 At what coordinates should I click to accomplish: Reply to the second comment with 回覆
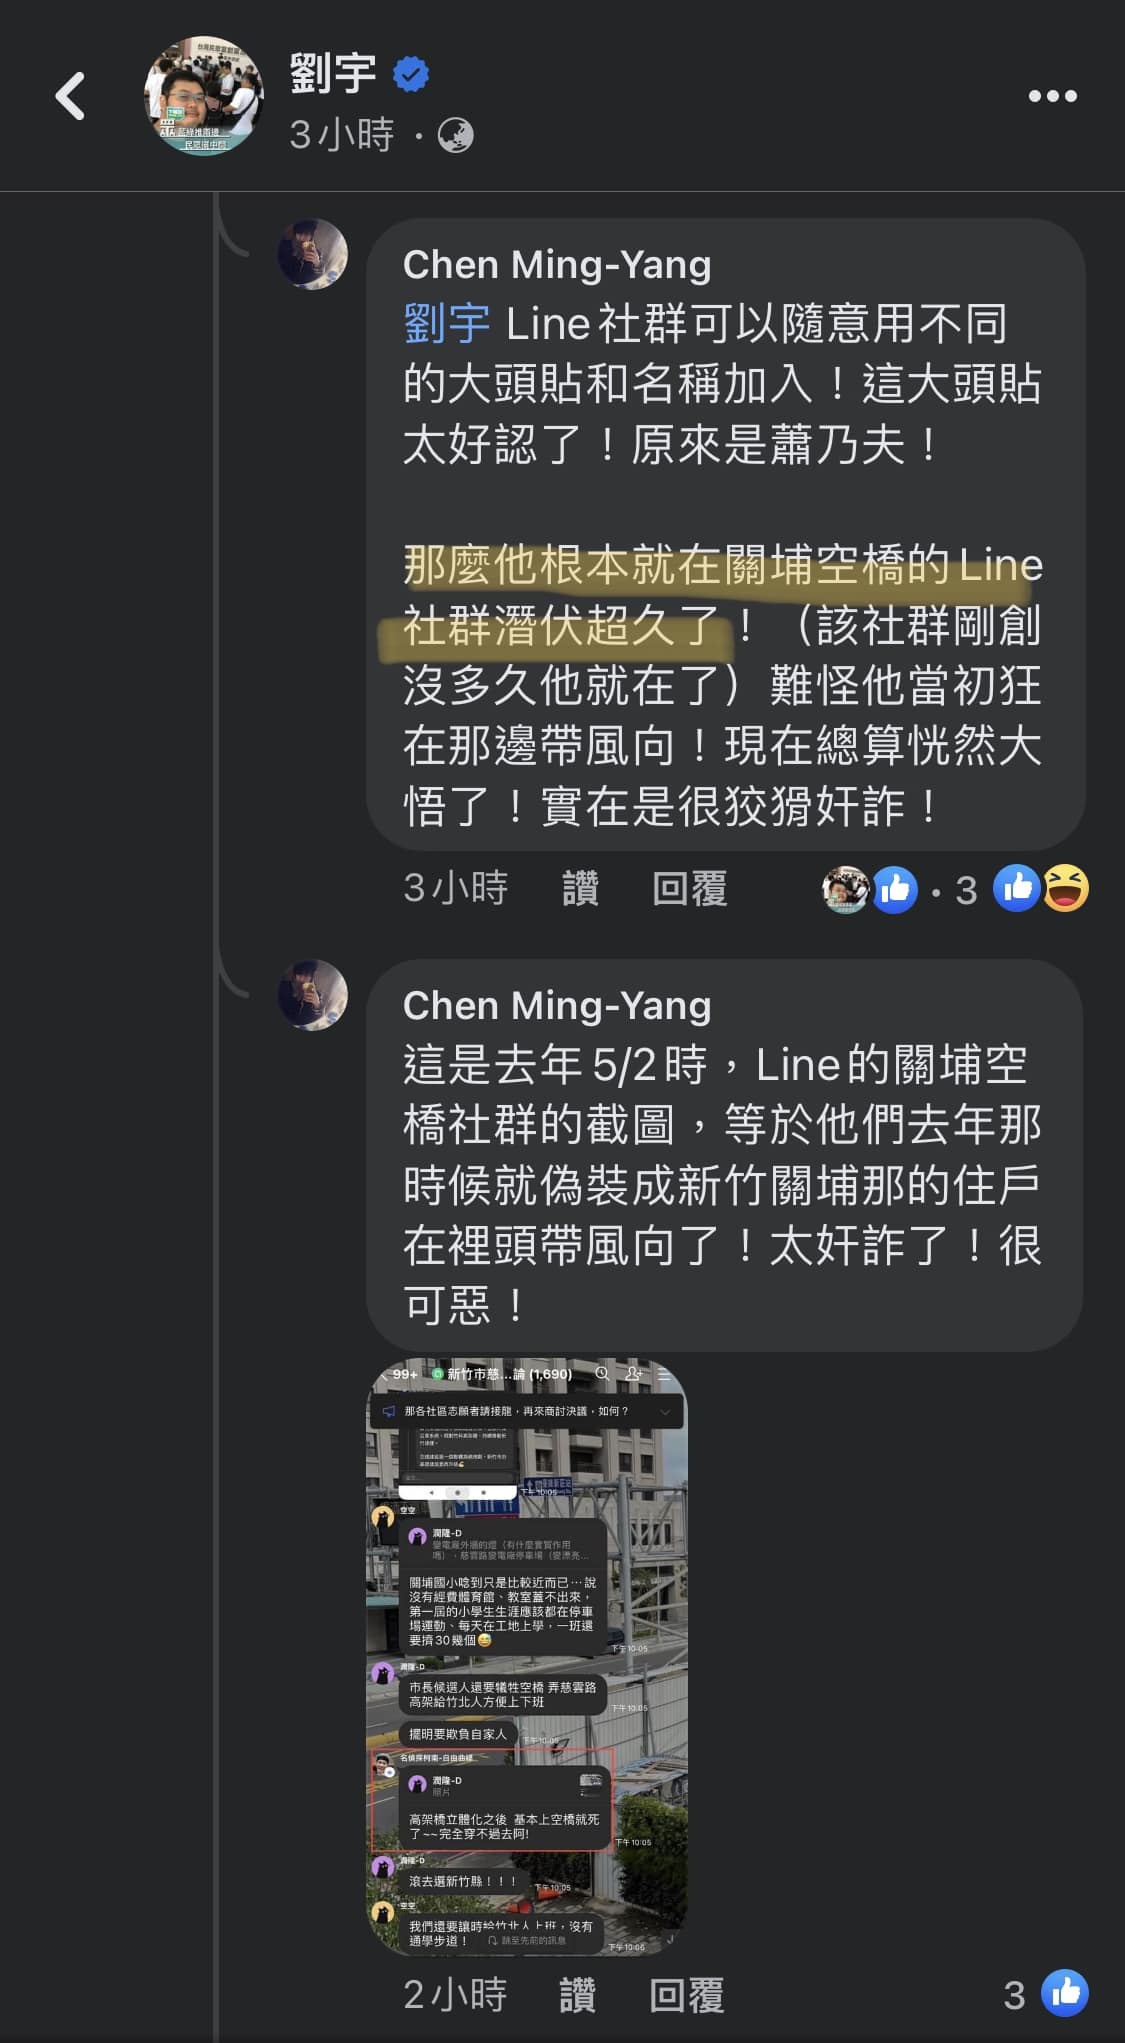(686, 1995)
